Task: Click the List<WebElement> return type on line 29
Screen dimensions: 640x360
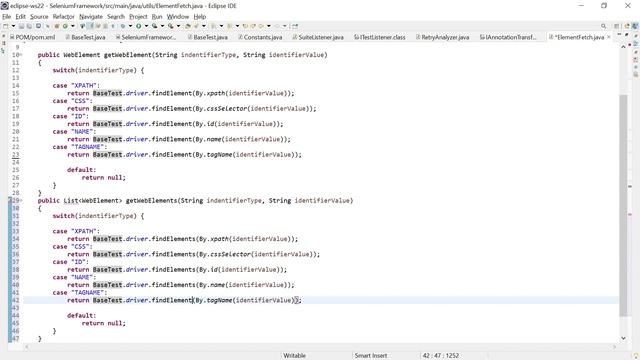Action: pyautogui.click(x=93, y=200)
